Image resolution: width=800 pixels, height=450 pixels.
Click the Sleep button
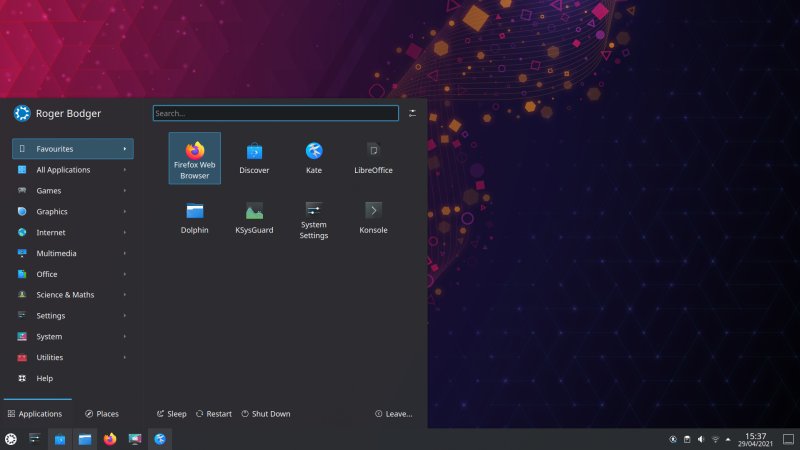click(171, 414)
